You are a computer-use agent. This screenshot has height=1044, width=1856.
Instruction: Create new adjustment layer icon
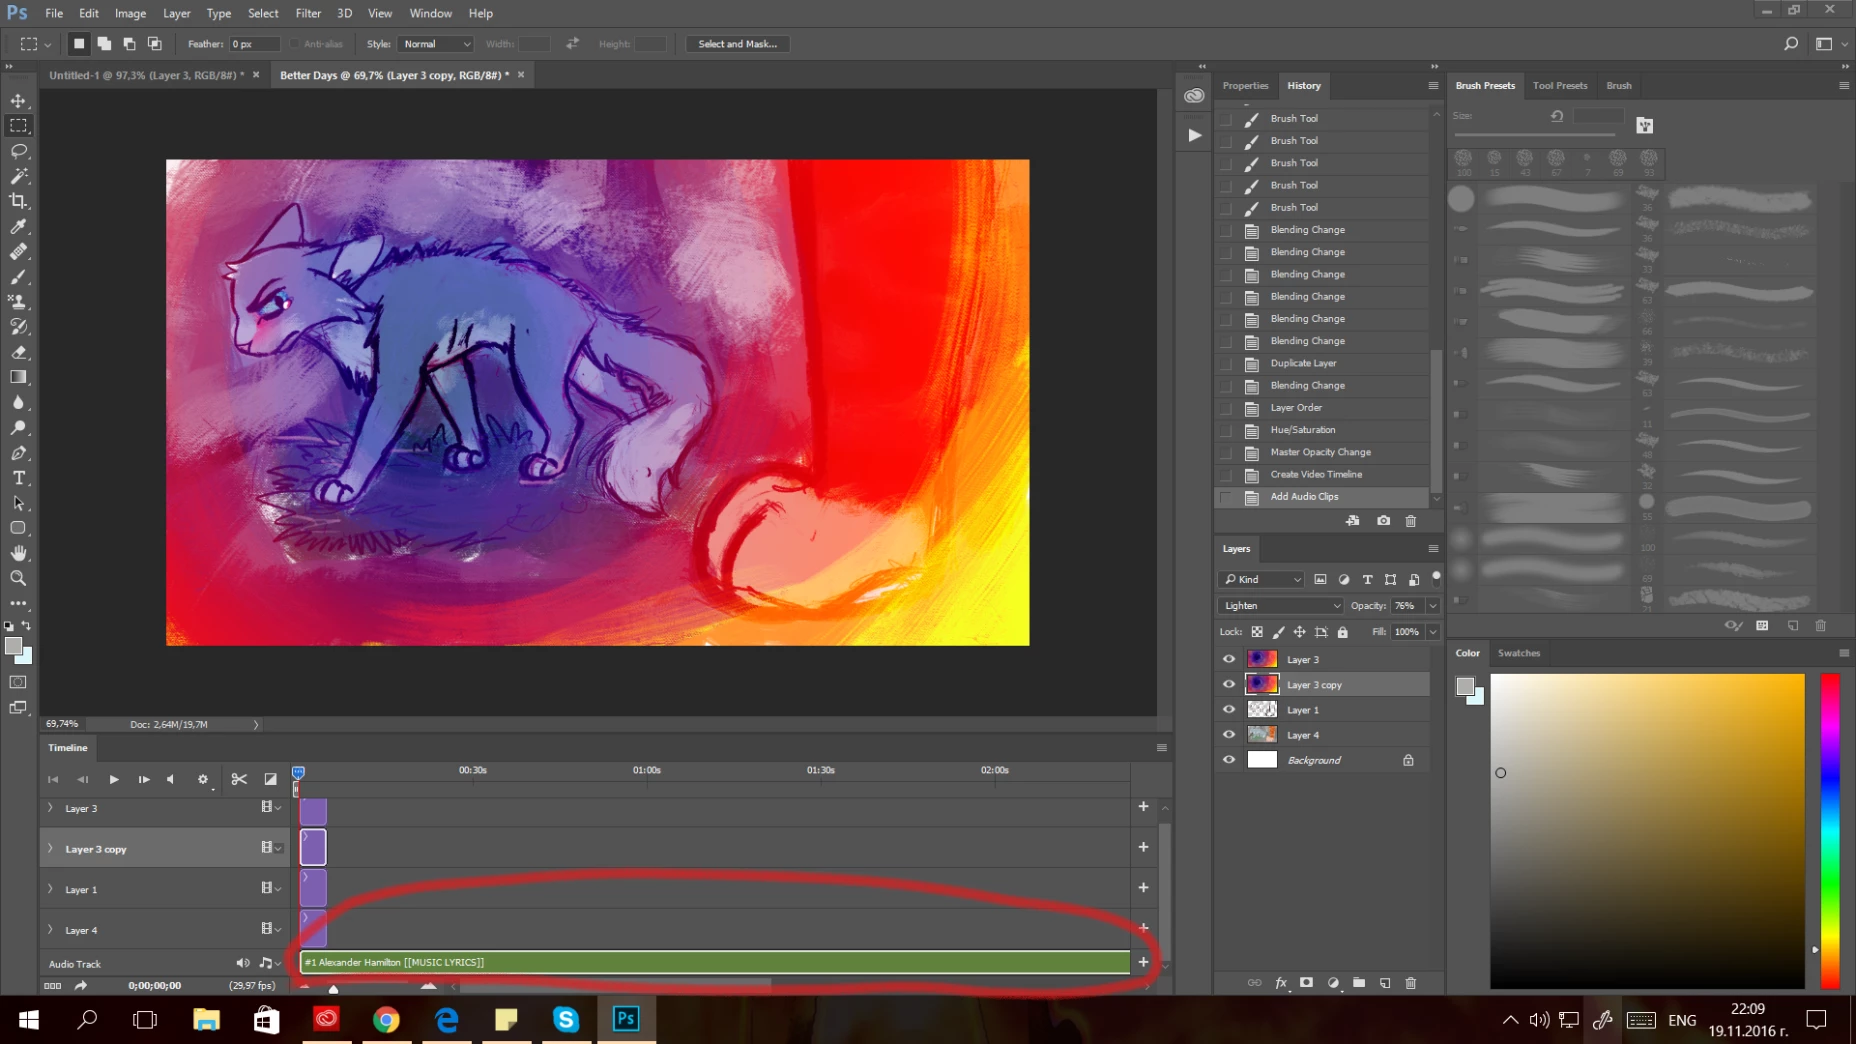tap(1333, 983)
